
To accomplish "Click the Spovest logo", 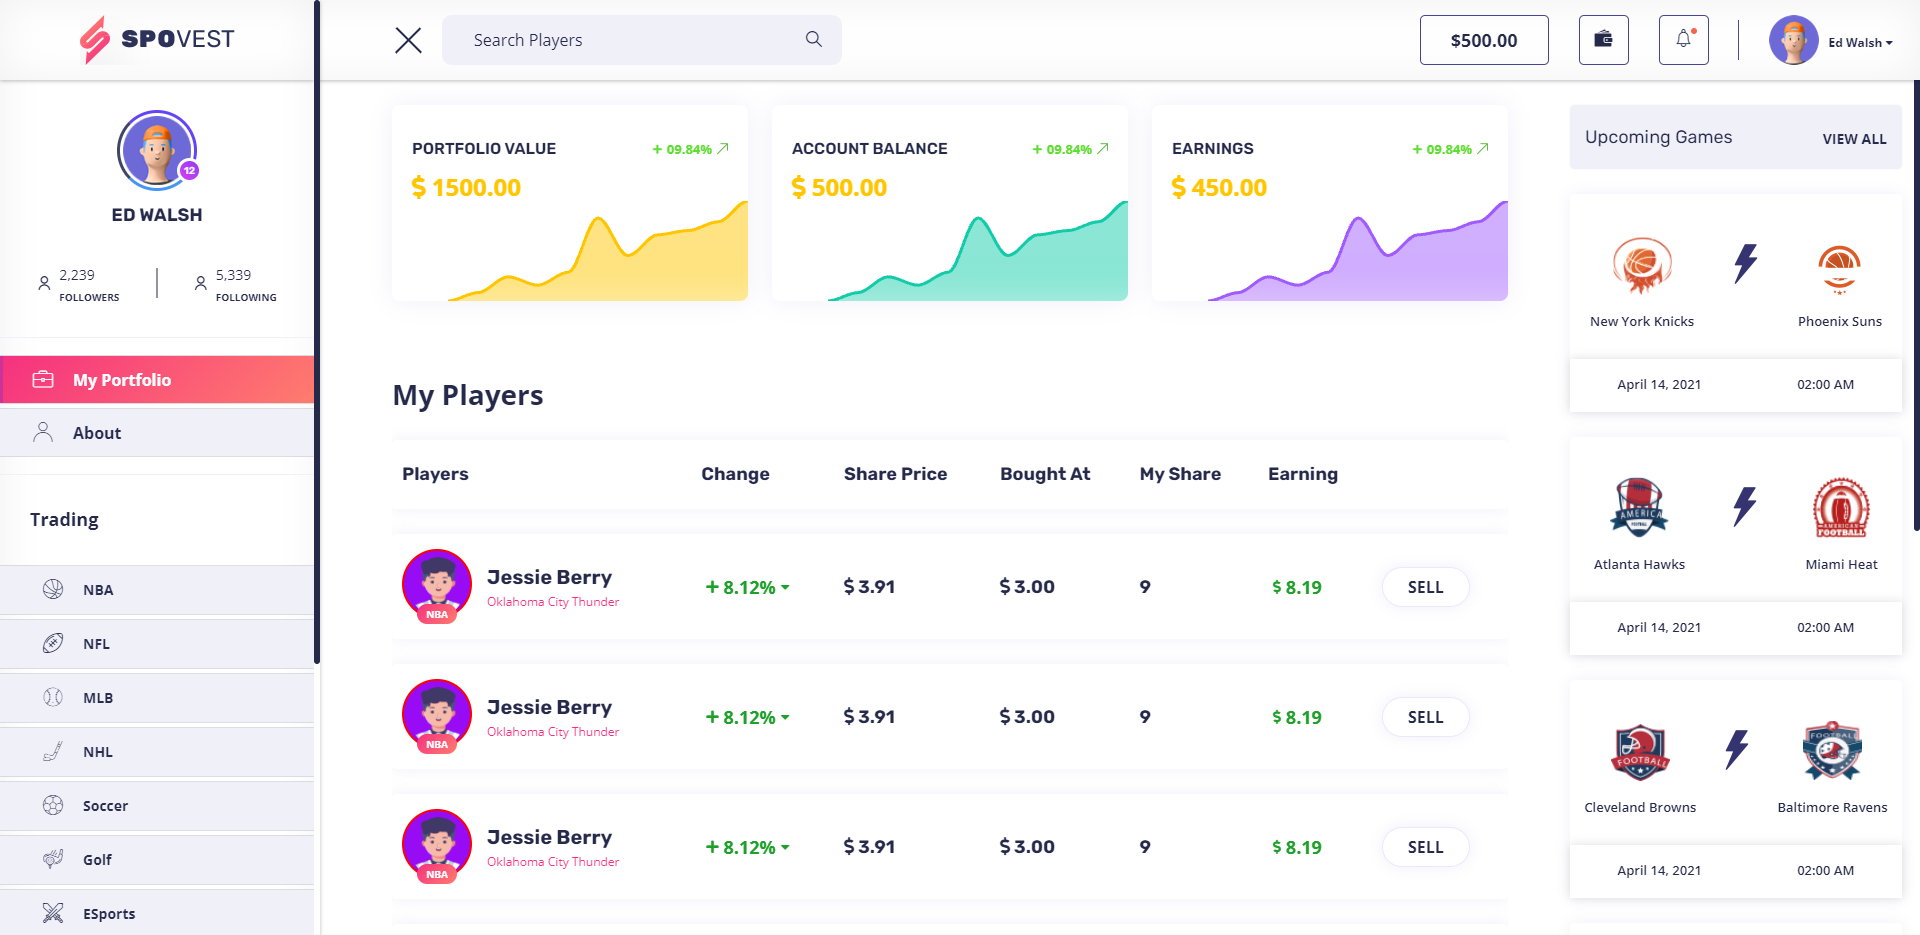I will pos(157,40).
